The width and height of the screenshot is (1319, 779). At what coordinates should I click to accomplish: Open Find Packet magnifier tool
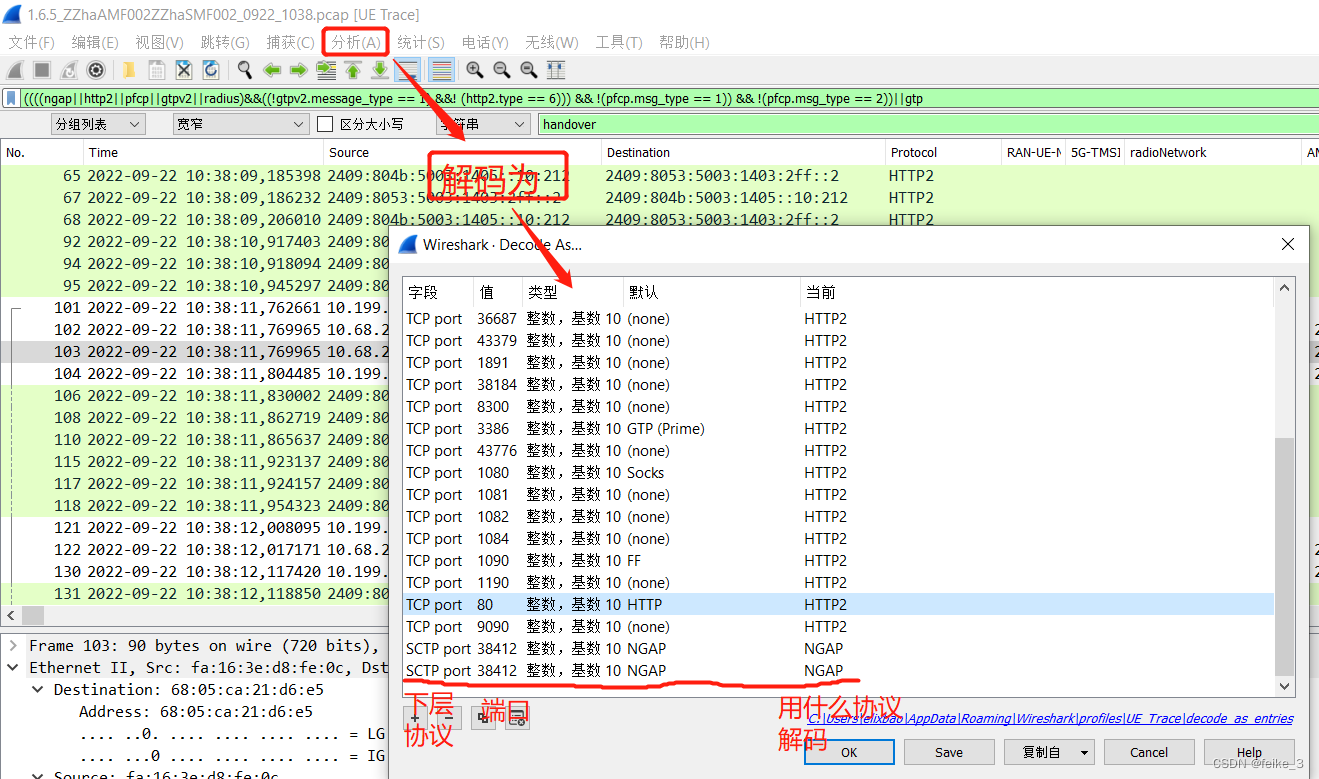244,70
